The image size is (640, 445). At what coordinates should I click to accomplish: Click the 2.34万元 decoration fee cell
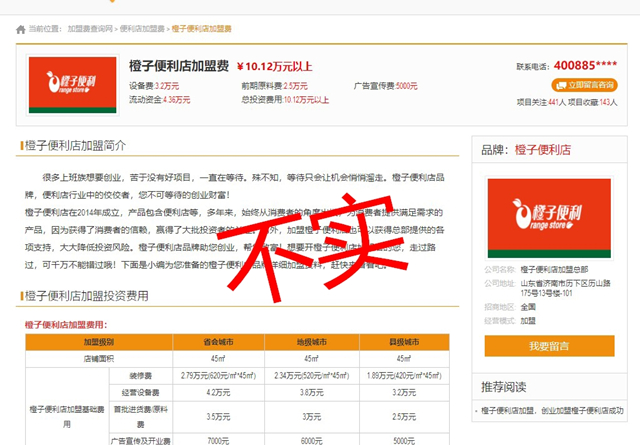[x=312, y=376]
